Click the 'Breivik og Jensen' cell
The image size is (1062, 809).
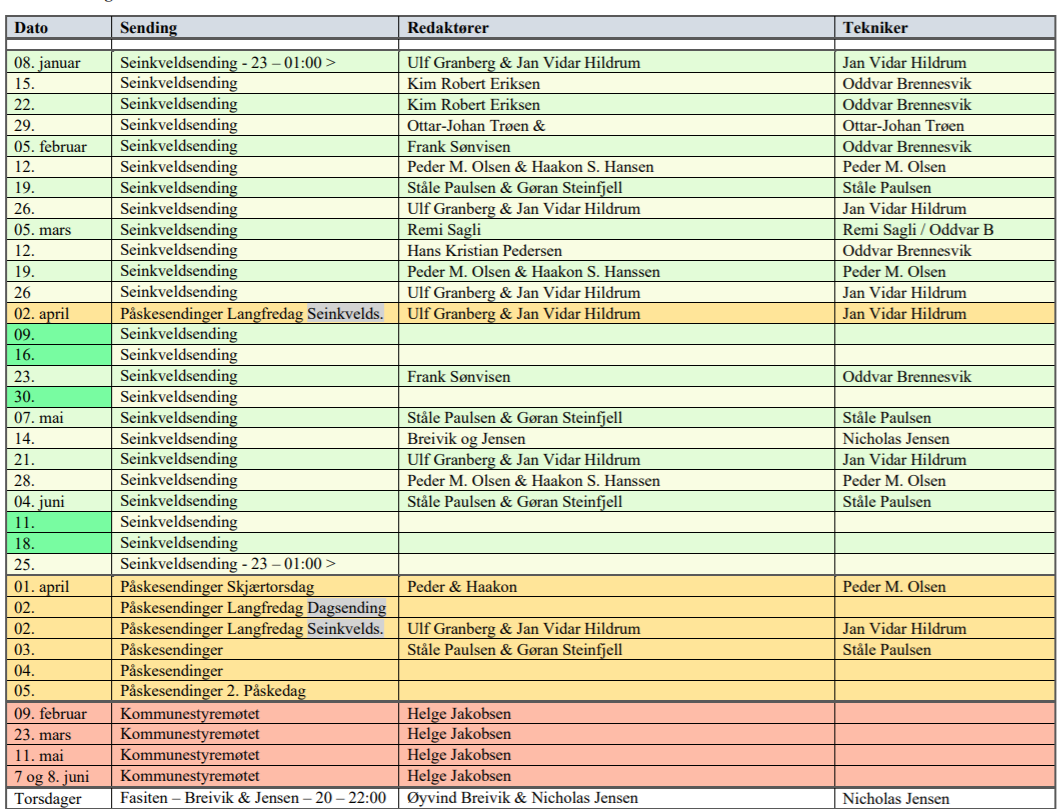[x=616, y=439]
